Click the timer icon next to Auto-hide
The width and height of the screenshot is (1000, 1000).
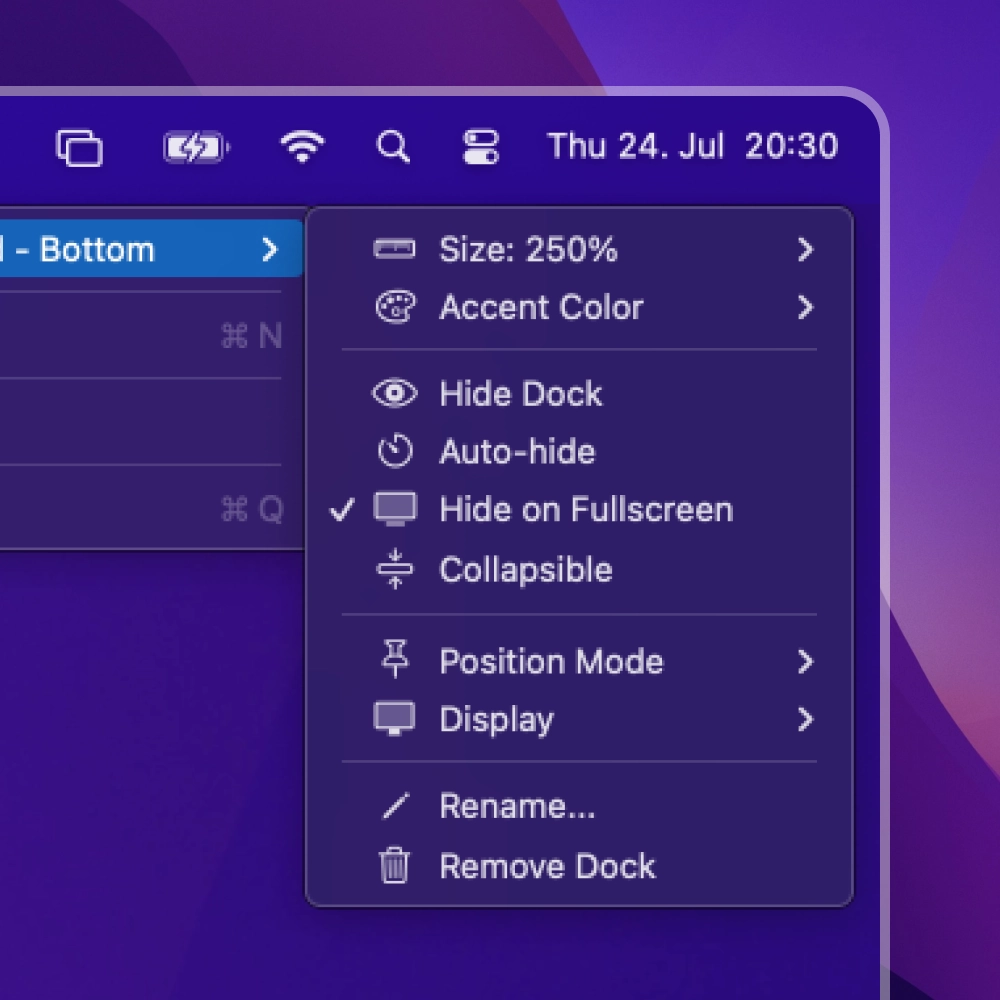tap(396, 452)
